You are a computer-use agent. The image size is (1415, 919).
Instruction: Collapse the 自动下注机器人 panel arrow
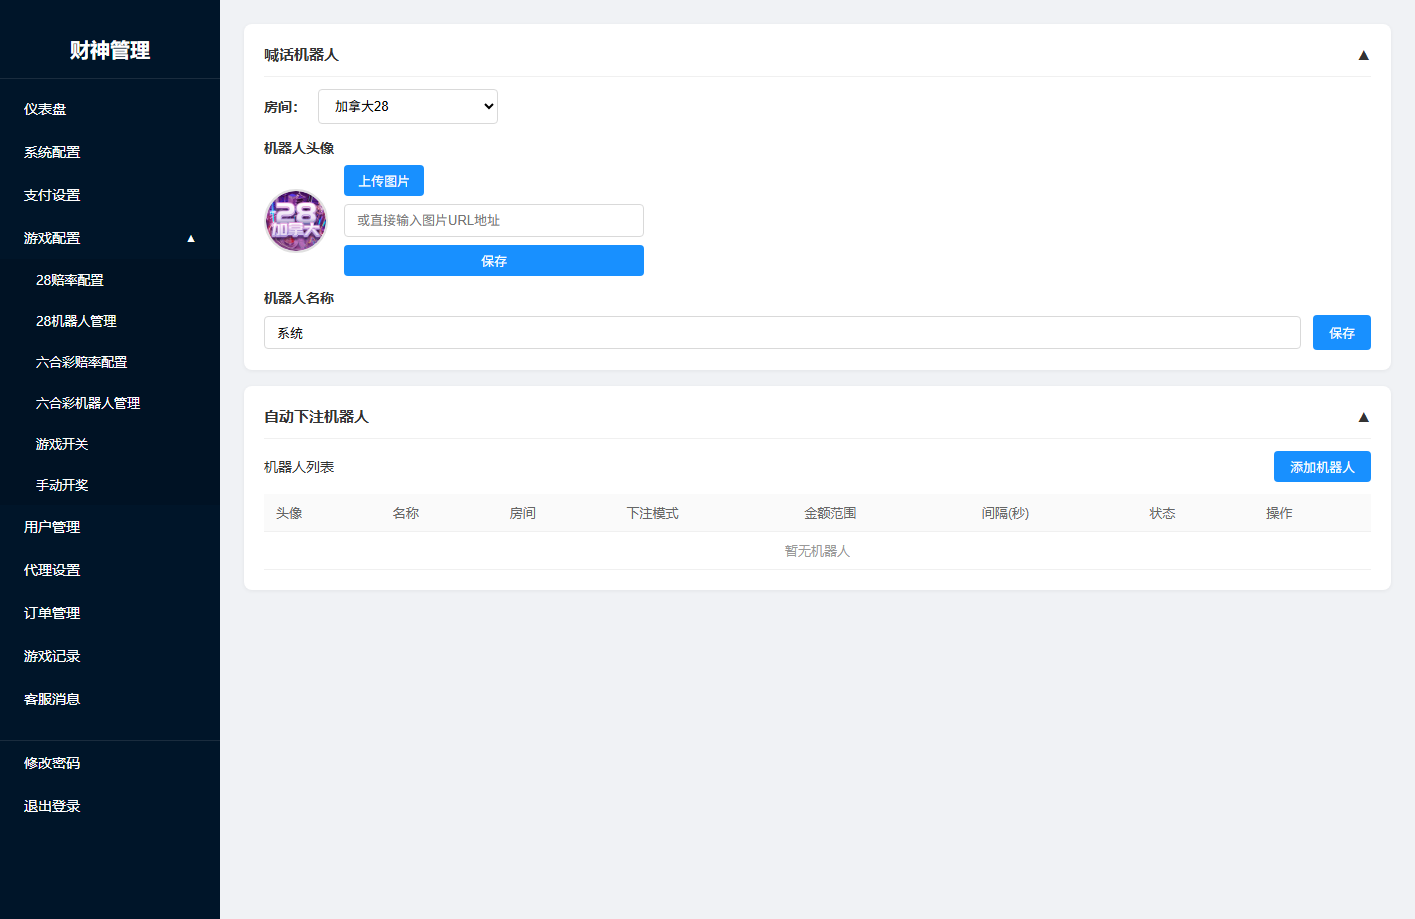pyautogui.click(x=1363, y=417)
